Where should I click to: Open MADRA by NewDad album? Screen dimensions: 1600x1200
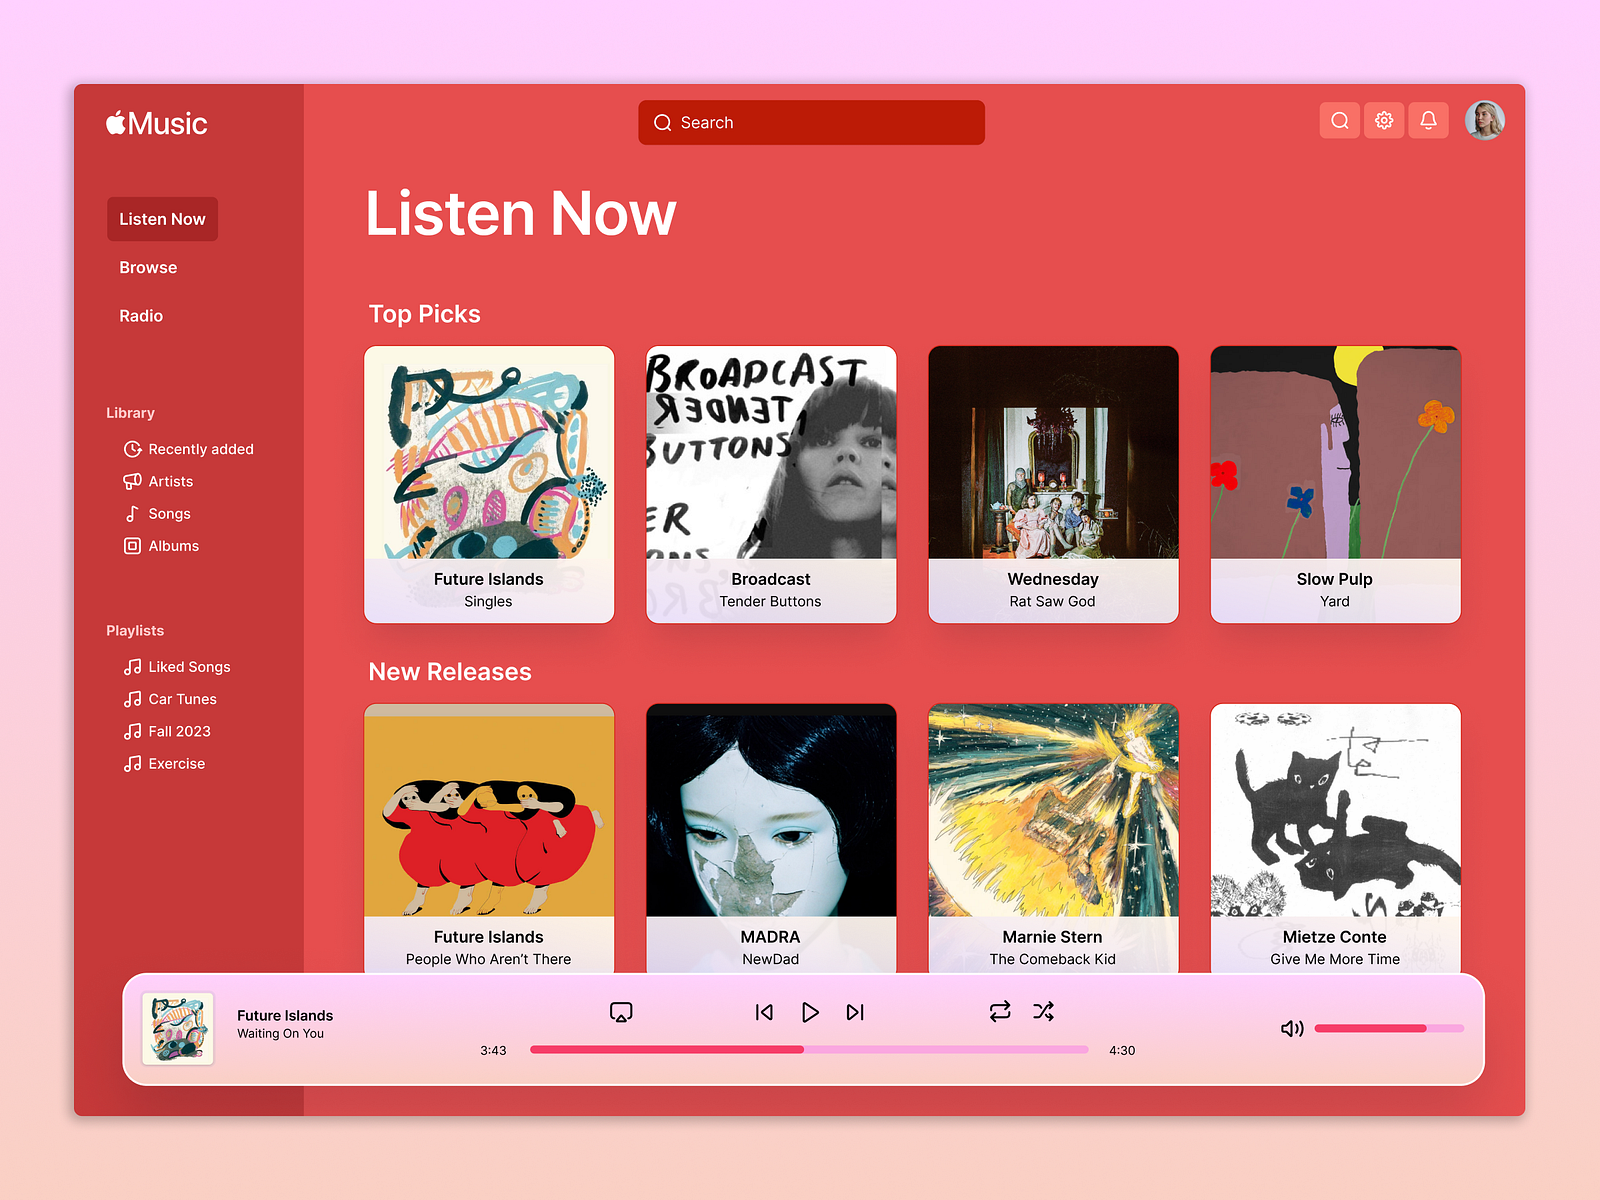pos(771,838)
